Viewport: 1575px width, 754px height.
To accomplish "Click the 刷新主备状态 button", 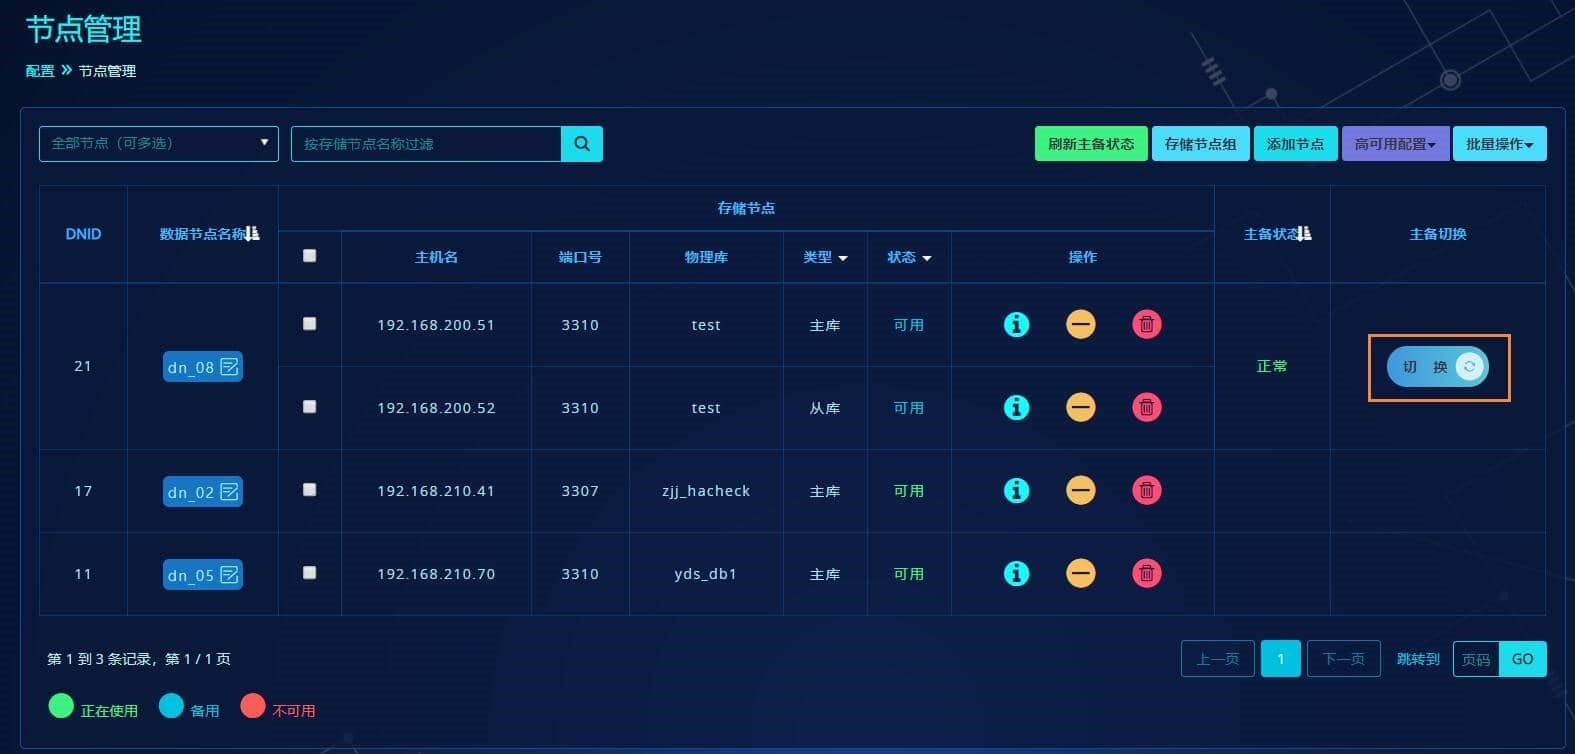I will (x=1091, y=144).
